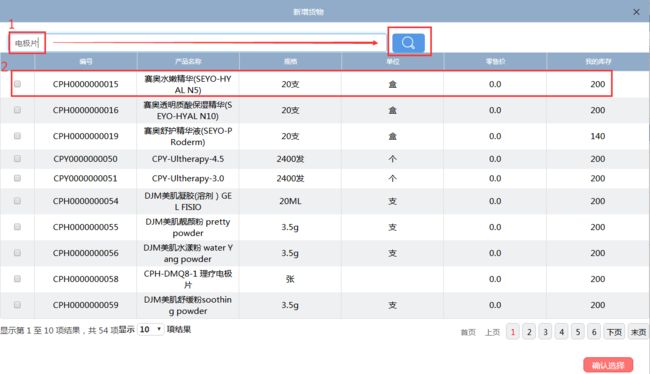This screenshot has height=374, width=650.
Task: Click the 末页 last page button
Action: (x=638, y=332)
